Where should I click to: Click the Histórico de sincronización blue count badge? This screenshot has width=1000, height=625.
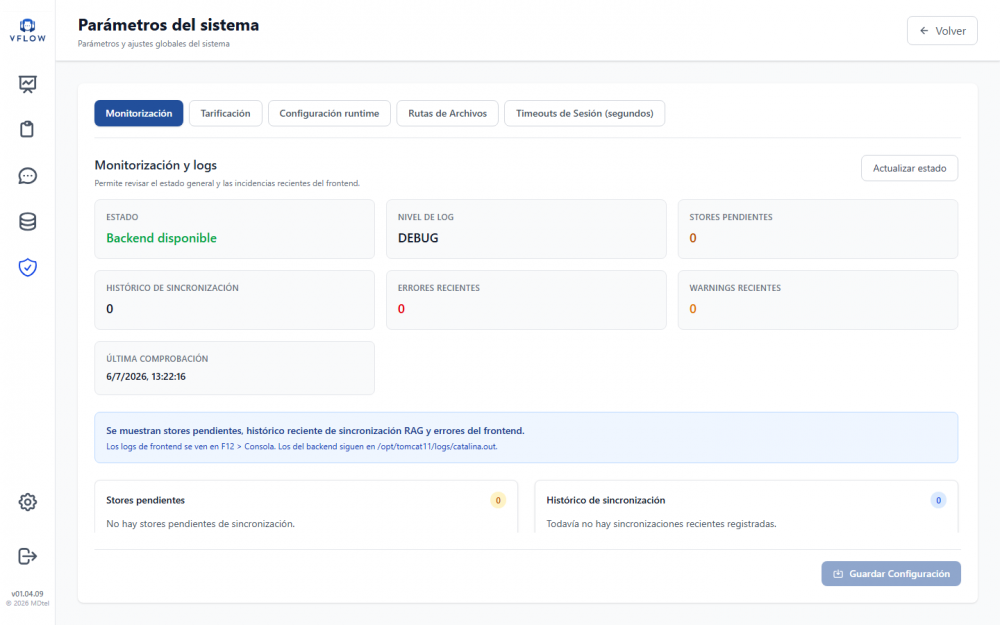[938, 500]
